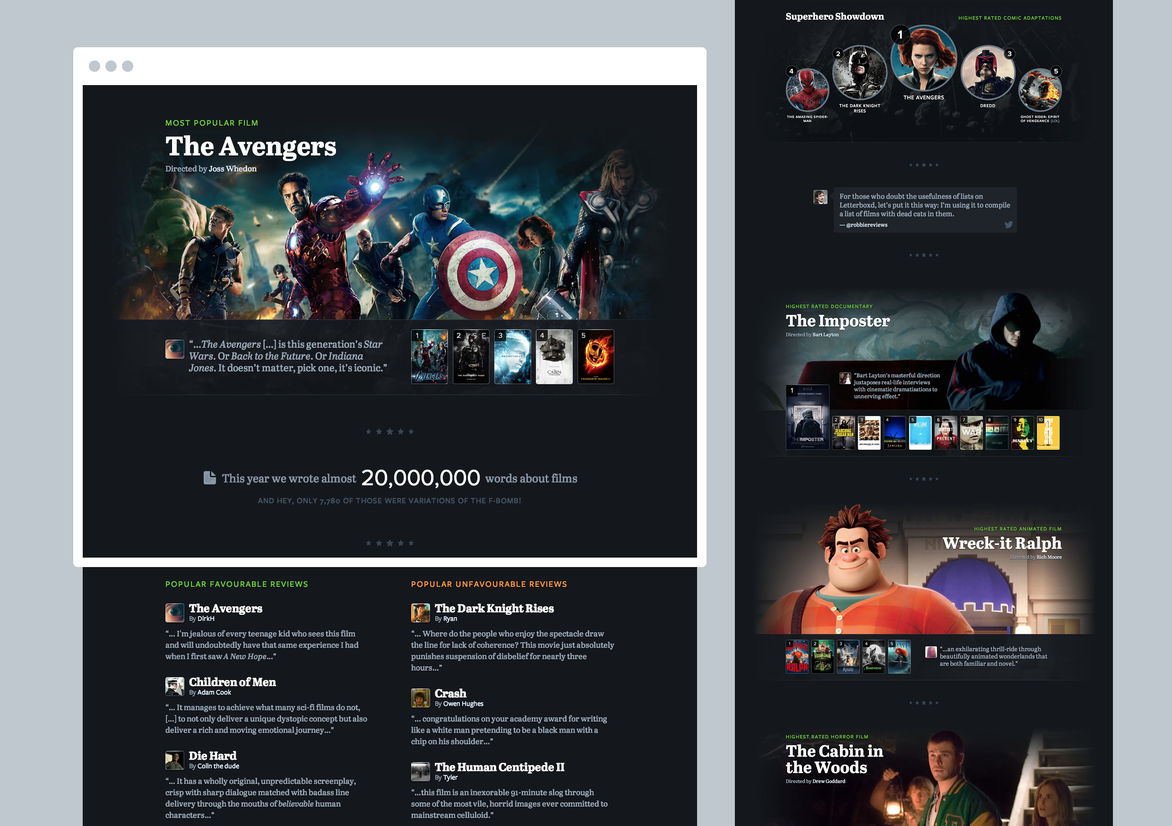Open the Crash review title
Image resolution: width=1172 pixels, height=826 pixels.
pos(451,694)
